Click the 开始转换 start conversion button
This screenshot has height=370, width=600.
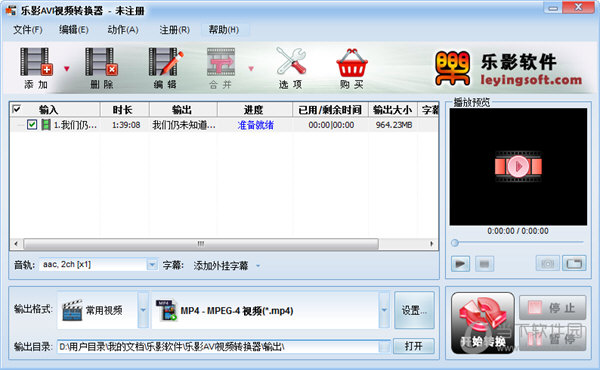pos(483,323)
